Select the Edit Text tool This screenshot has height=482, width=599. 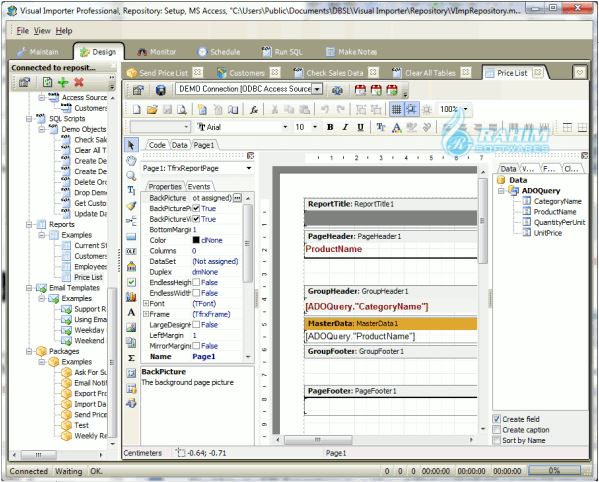131,191
